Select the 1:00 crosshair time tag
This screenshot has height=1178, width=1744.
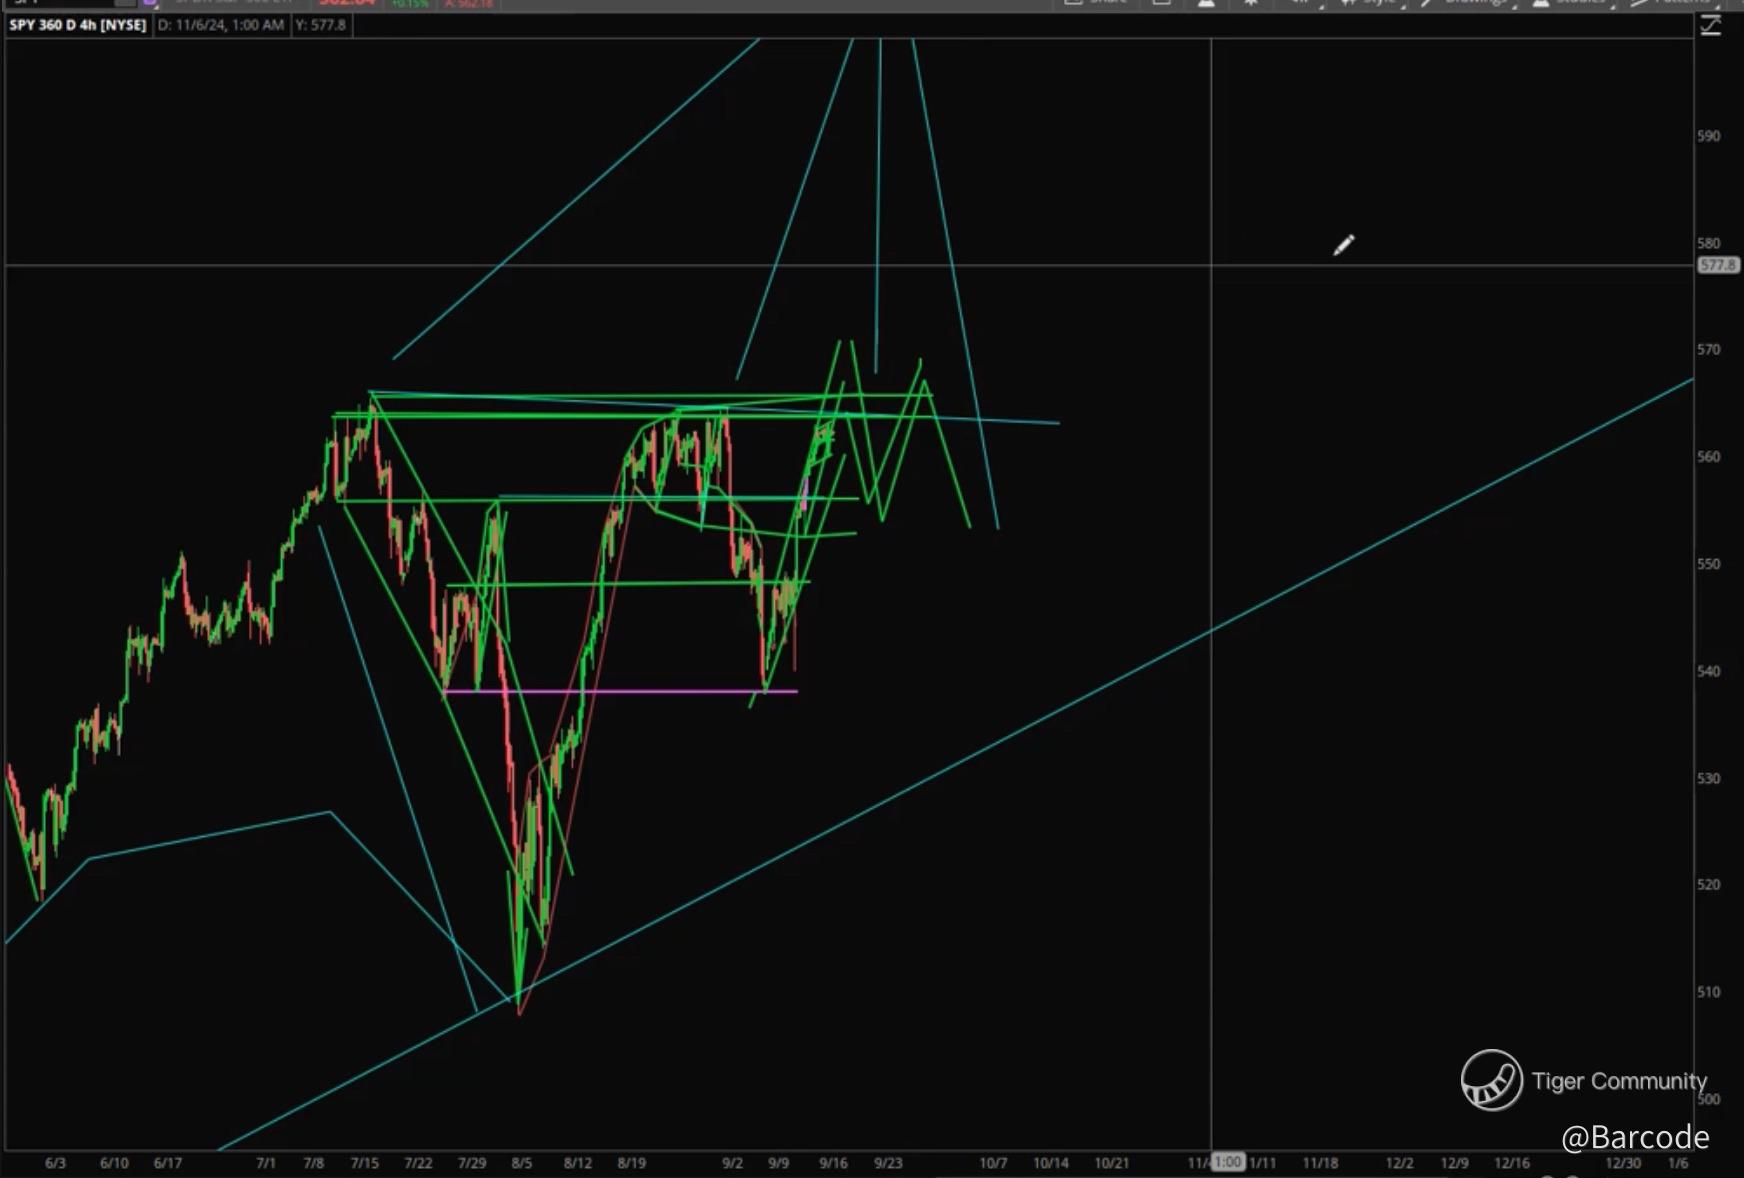click(1228, 1162)
